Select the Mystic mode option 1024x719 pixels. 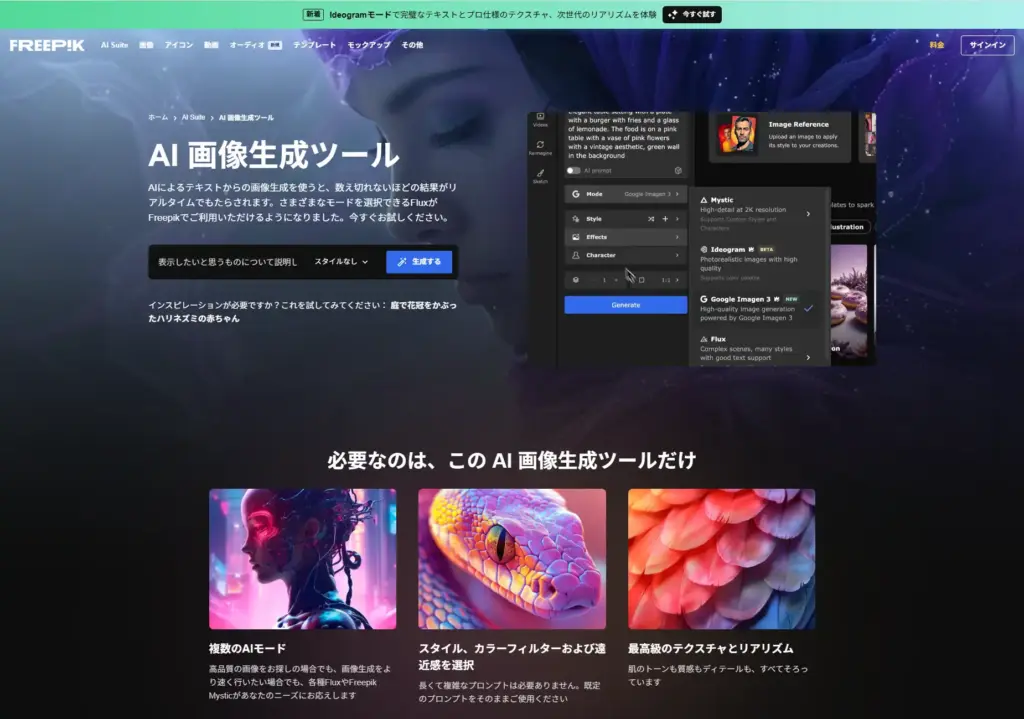point(756,214)
